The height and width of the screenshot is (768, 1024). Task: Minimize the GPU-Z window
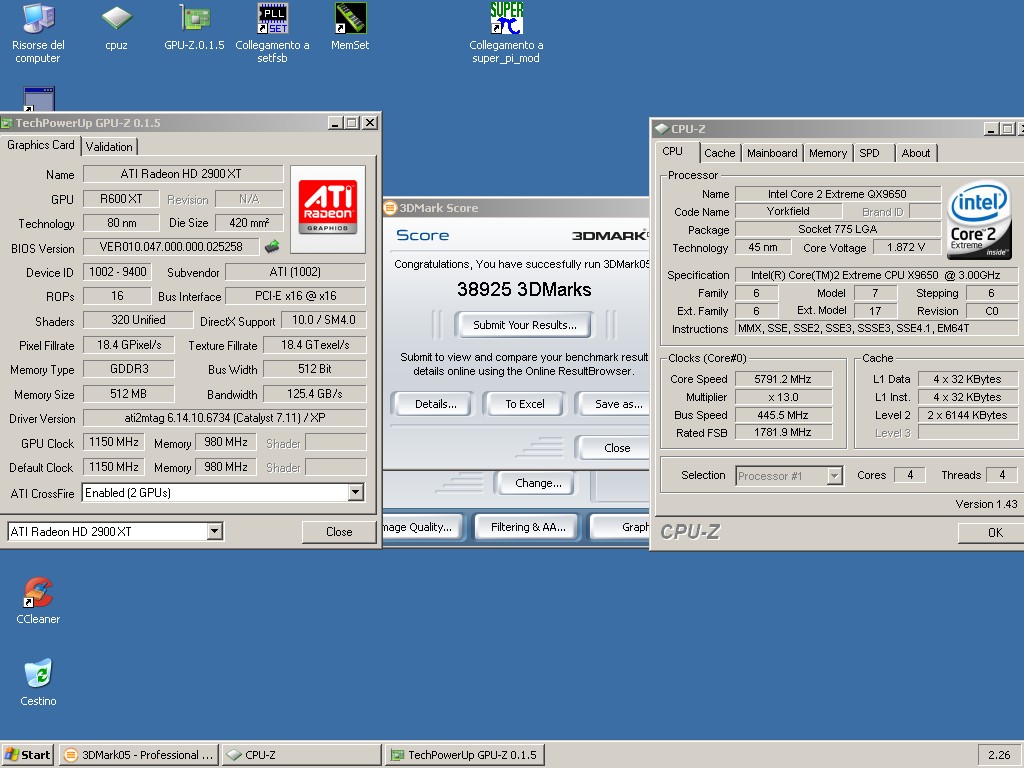coord(335,123)
